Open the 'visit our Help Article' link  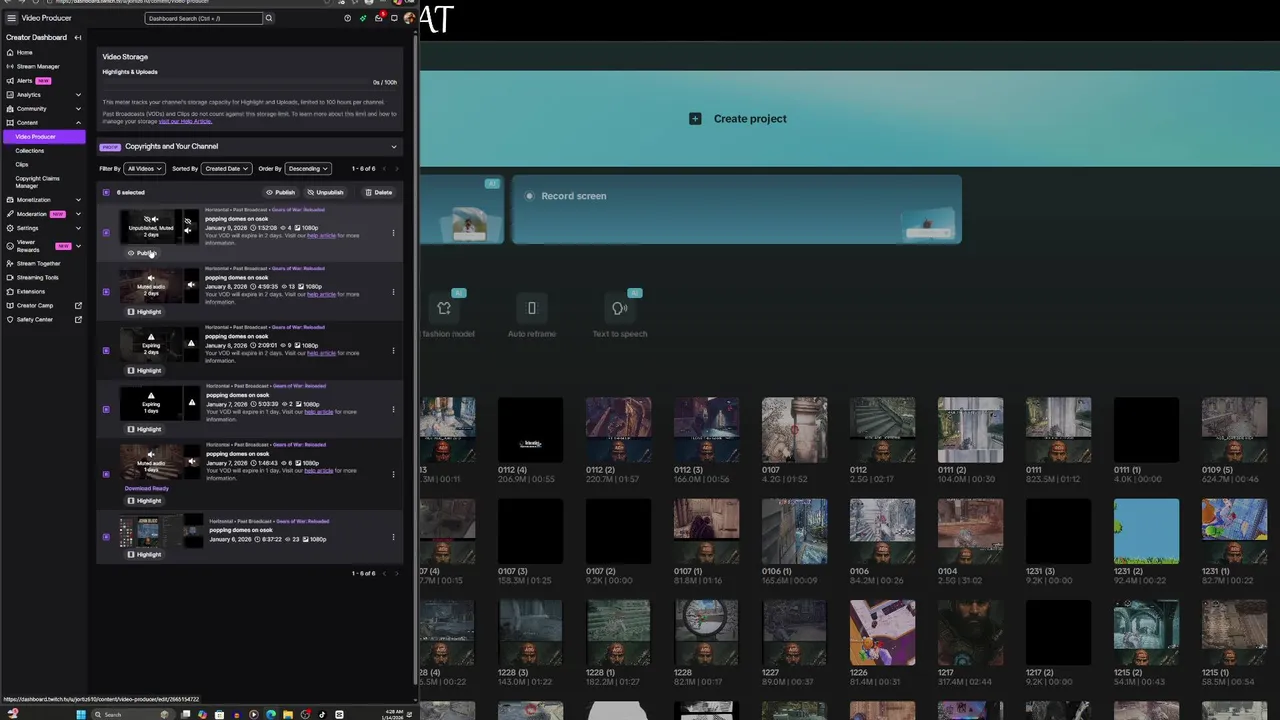point(185,121)
